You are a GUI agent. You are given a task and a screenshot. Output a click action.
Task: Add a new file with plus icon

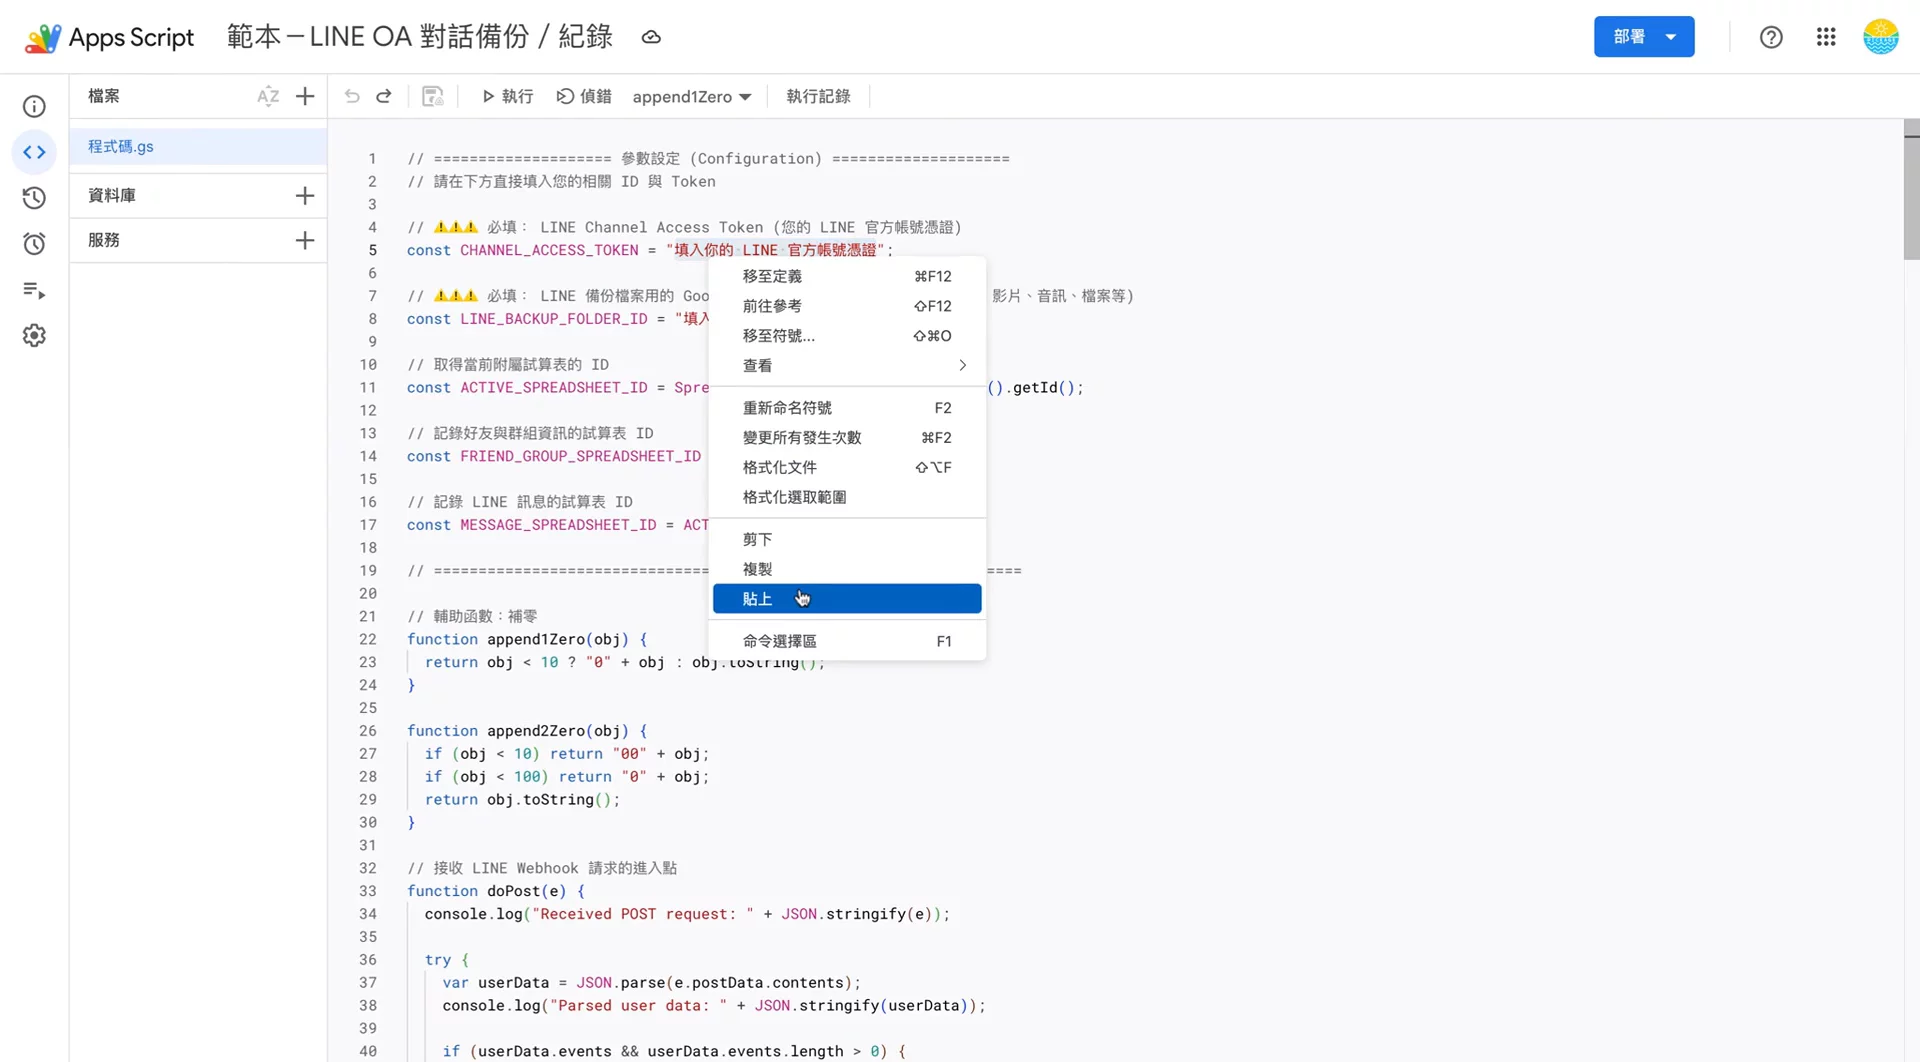tap(305, 96)
